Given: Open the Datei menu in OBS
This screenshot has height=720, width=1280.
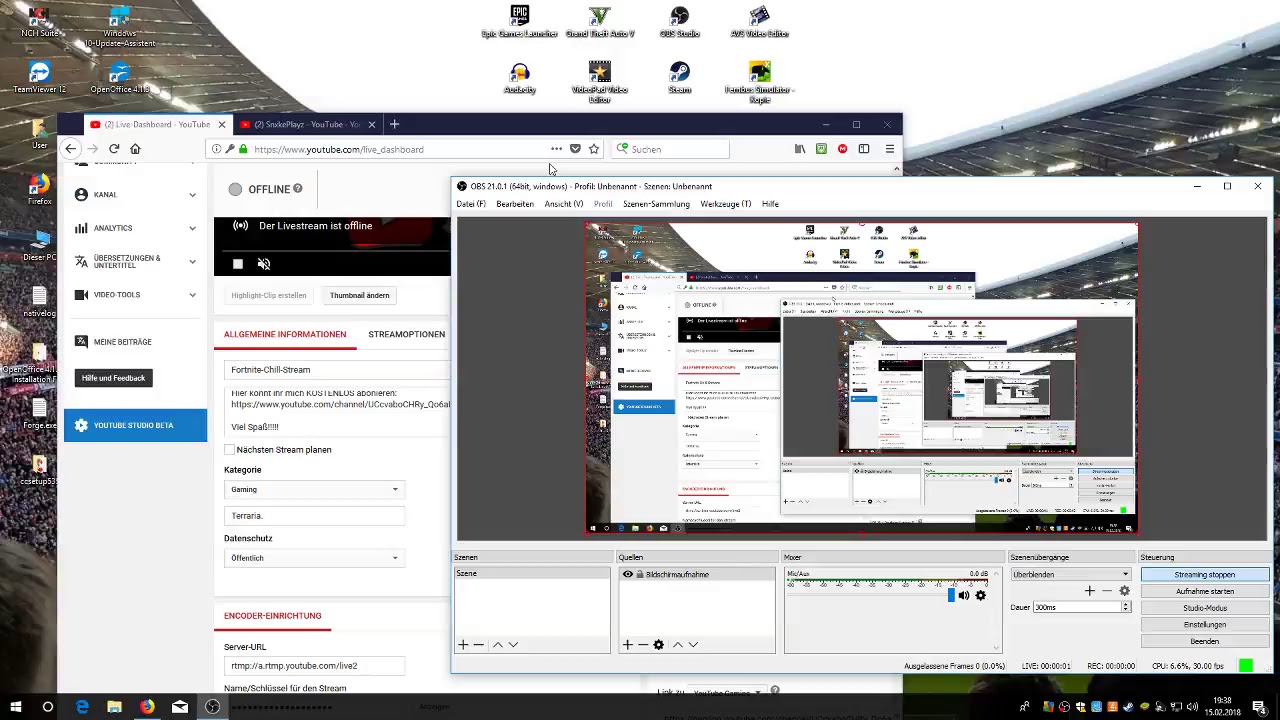Looking at the screenshot, I should click(471, 204).
